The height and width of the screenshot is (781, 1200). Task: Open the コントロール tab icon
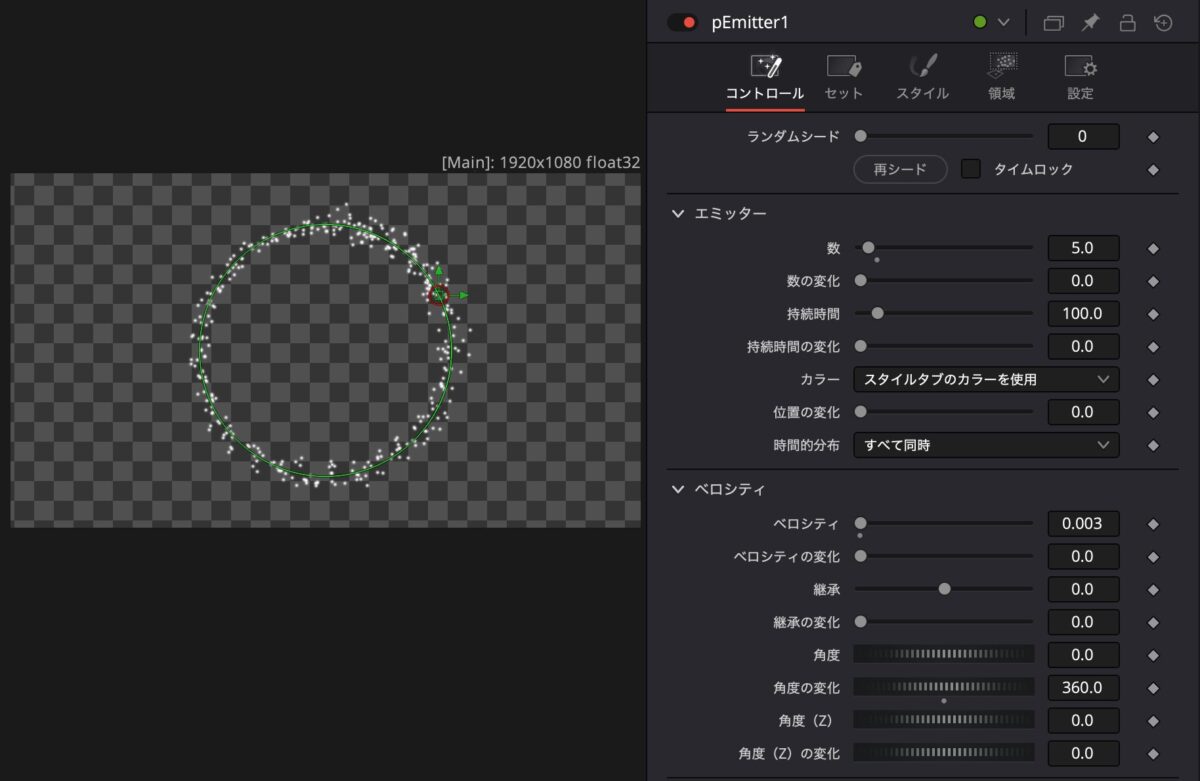(x=765, y=67)
